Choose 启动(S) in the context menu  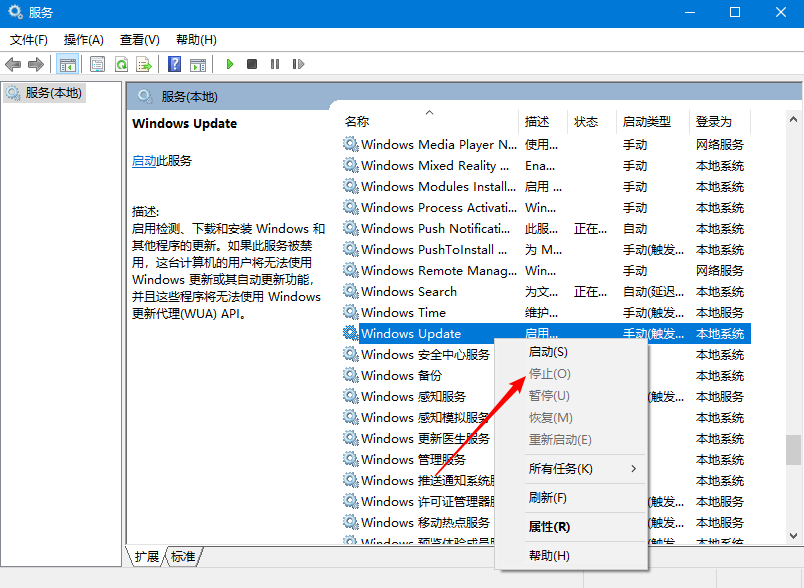coord(571,352)
